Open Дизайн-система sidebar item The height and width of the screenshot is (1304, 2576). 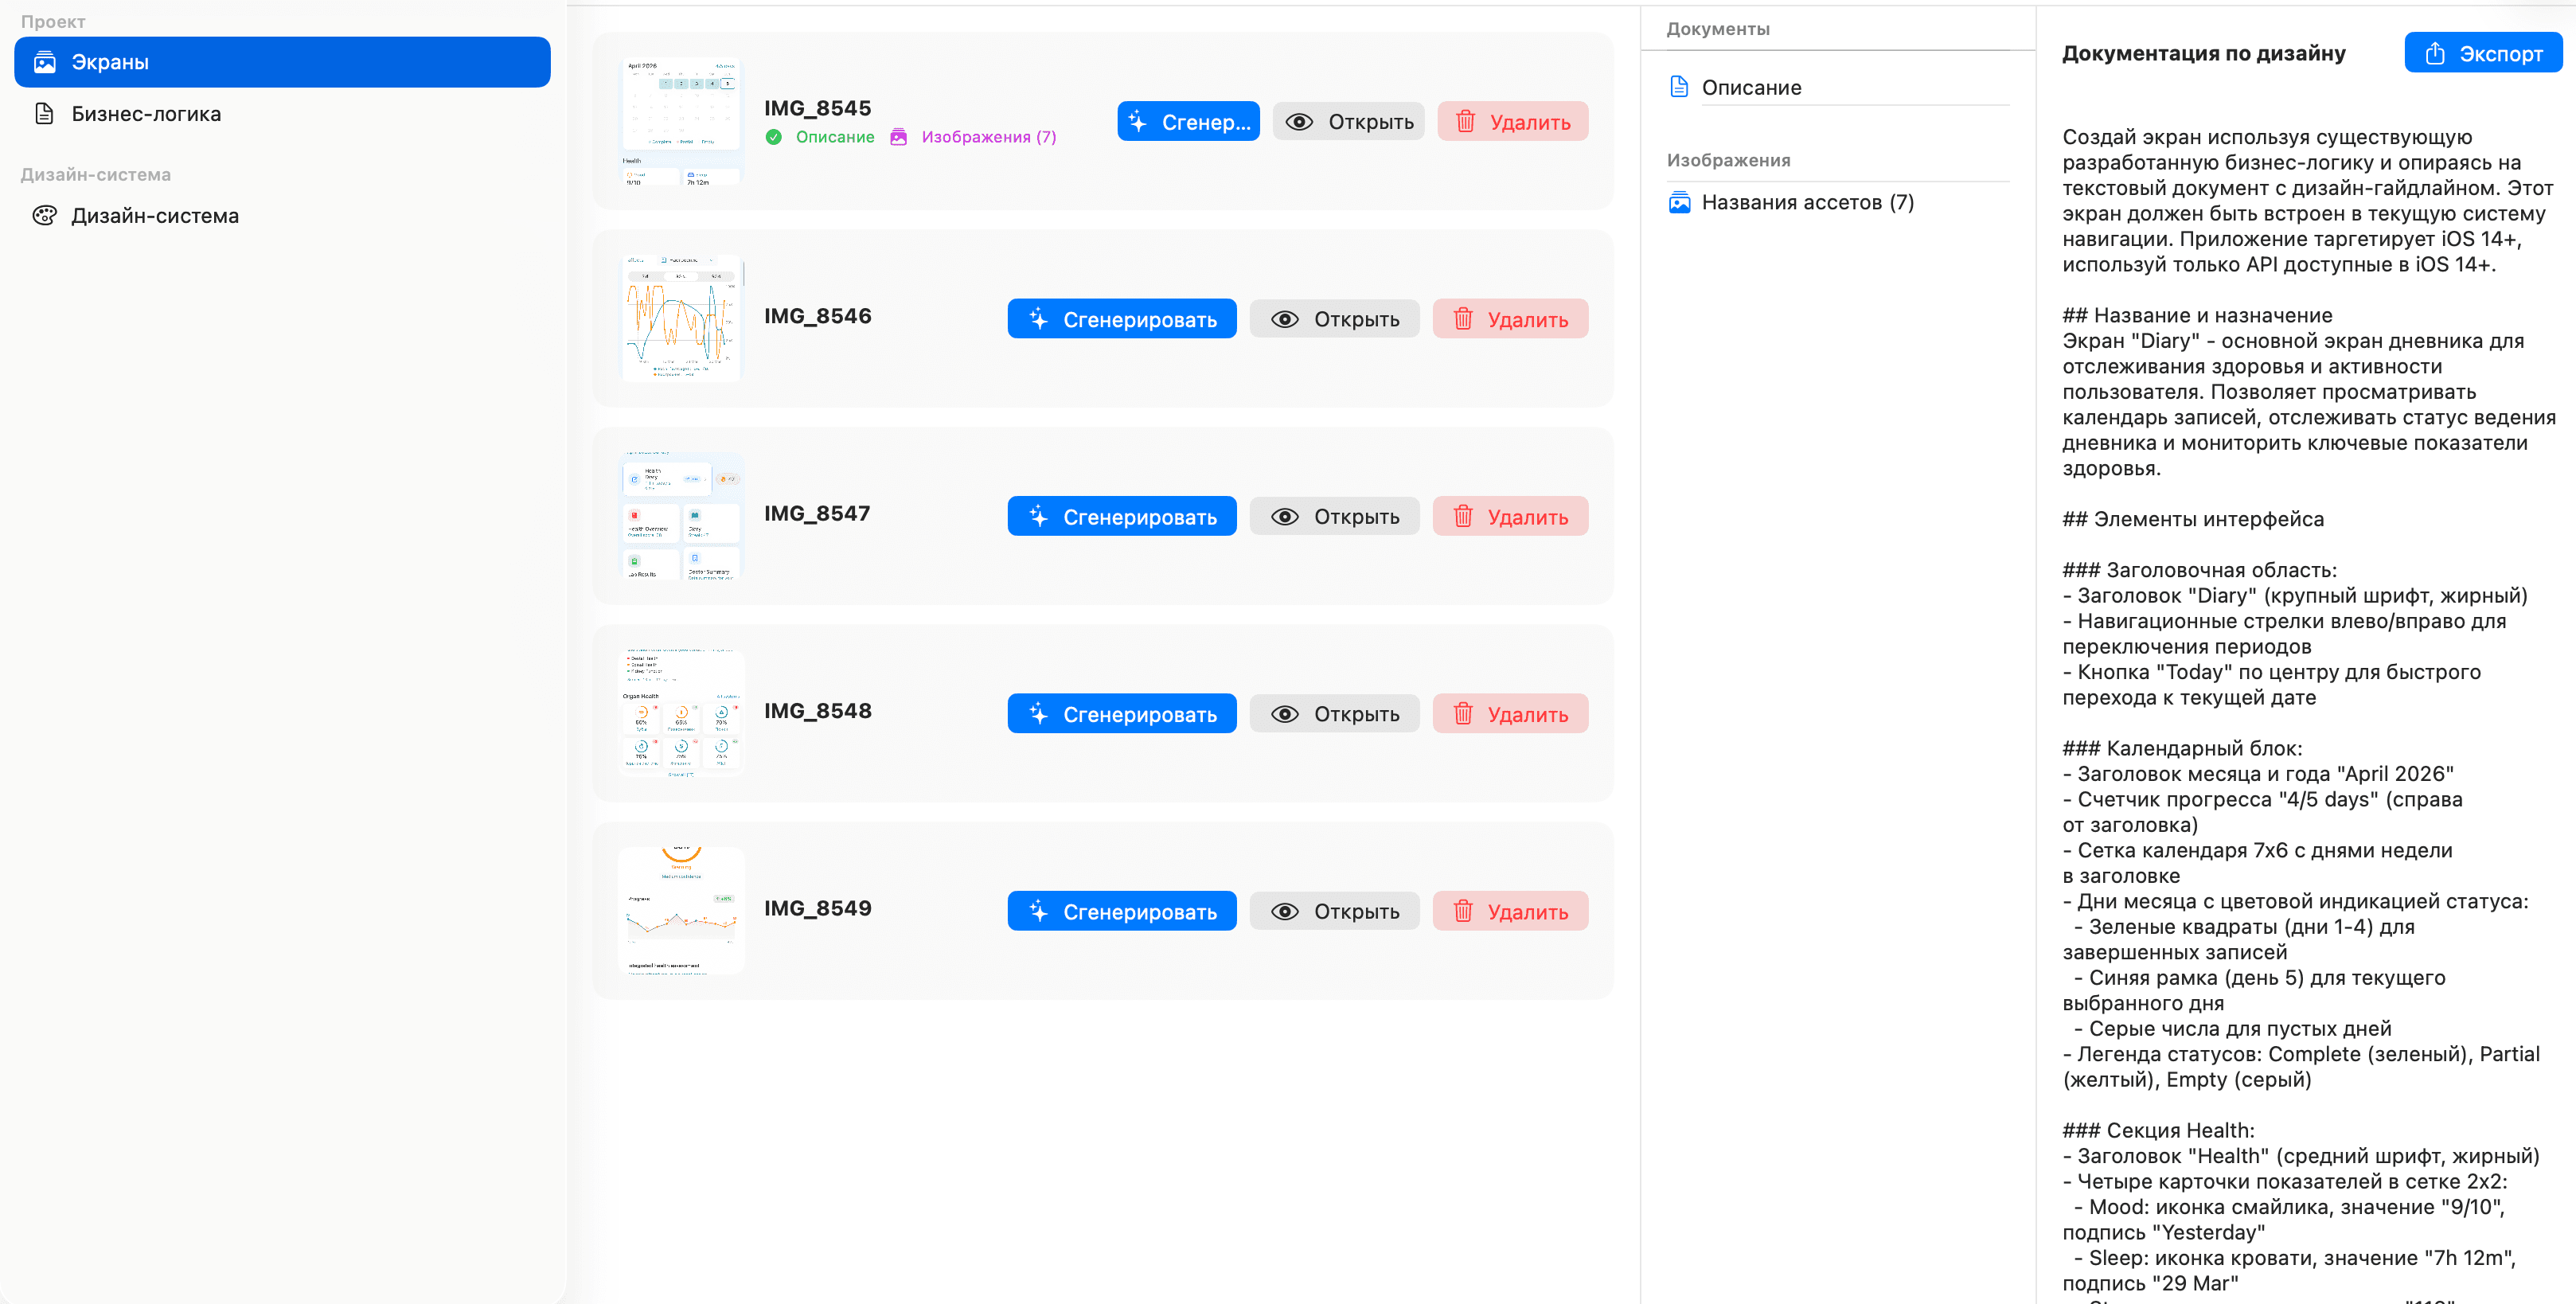(155, 216)
